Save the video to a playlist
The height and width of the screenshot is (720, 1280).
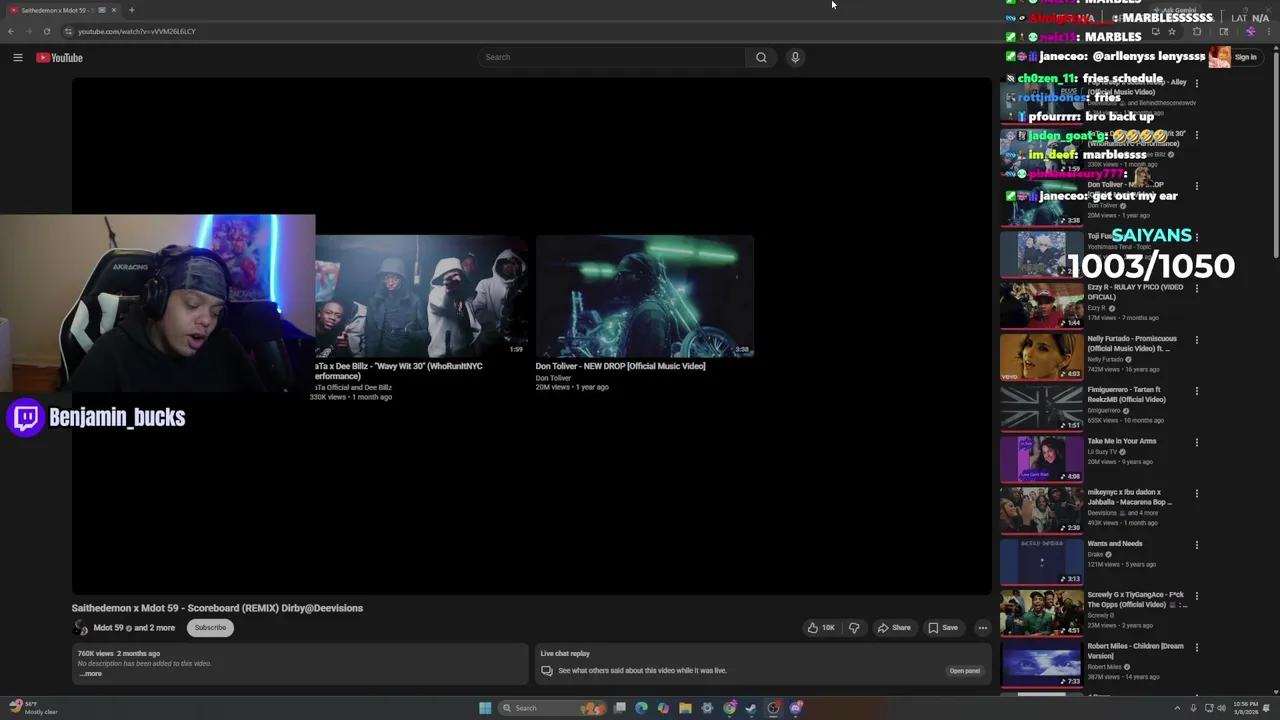943,628
